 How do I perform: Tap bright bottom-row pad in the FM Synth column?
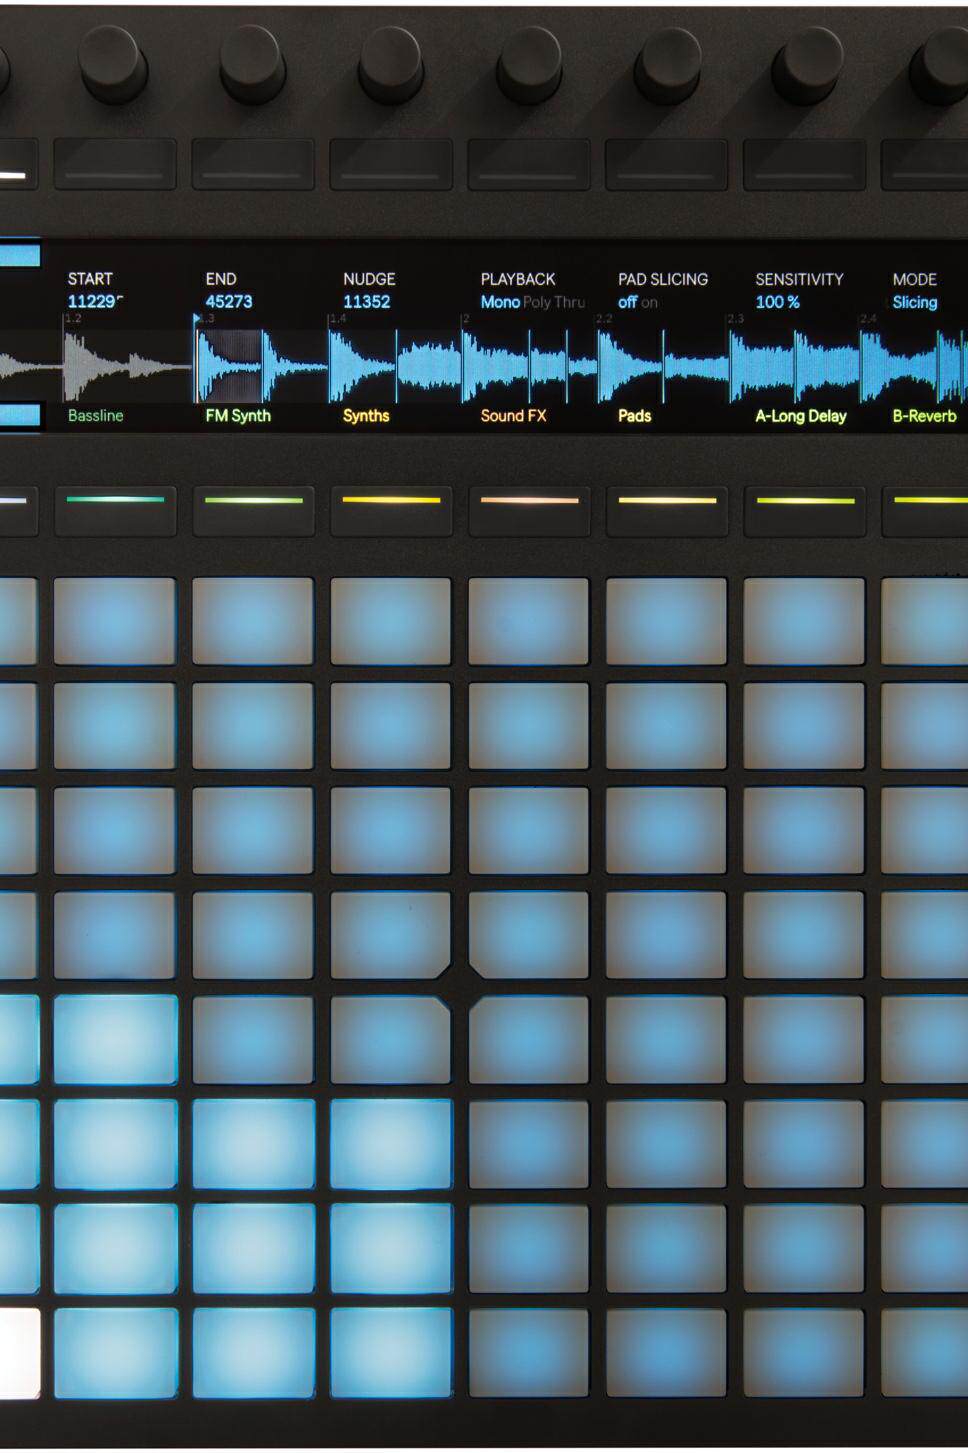[253, 1352]
